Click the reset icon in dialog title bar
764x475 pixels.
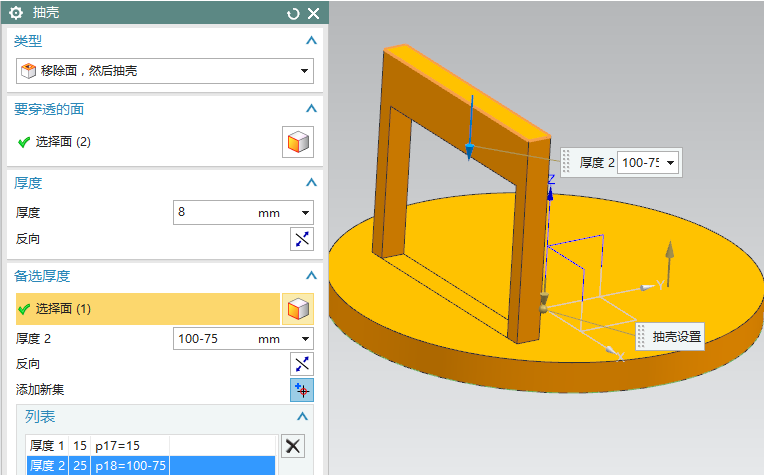click(293, 14)
